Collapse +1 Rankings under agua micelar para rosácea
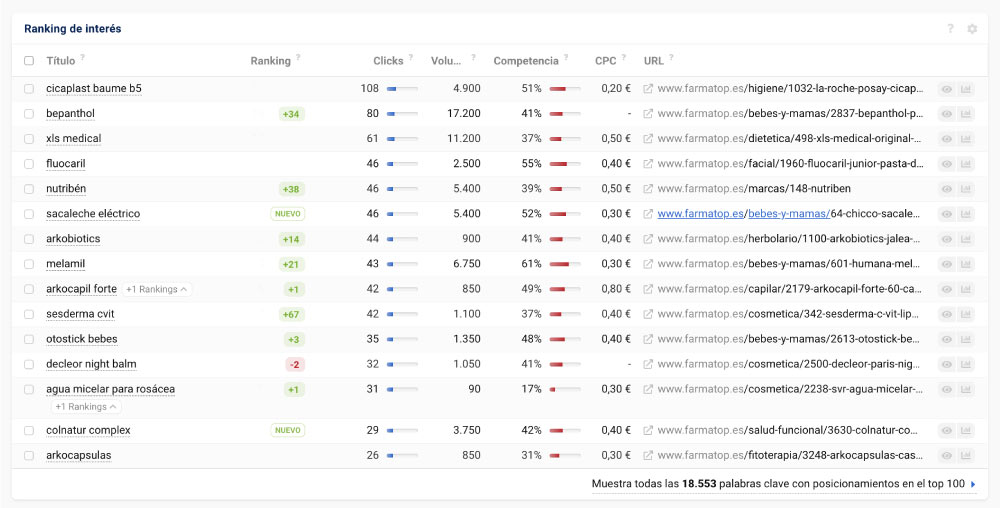This screenshot has height=508, width=1000. tap(86, 407)
